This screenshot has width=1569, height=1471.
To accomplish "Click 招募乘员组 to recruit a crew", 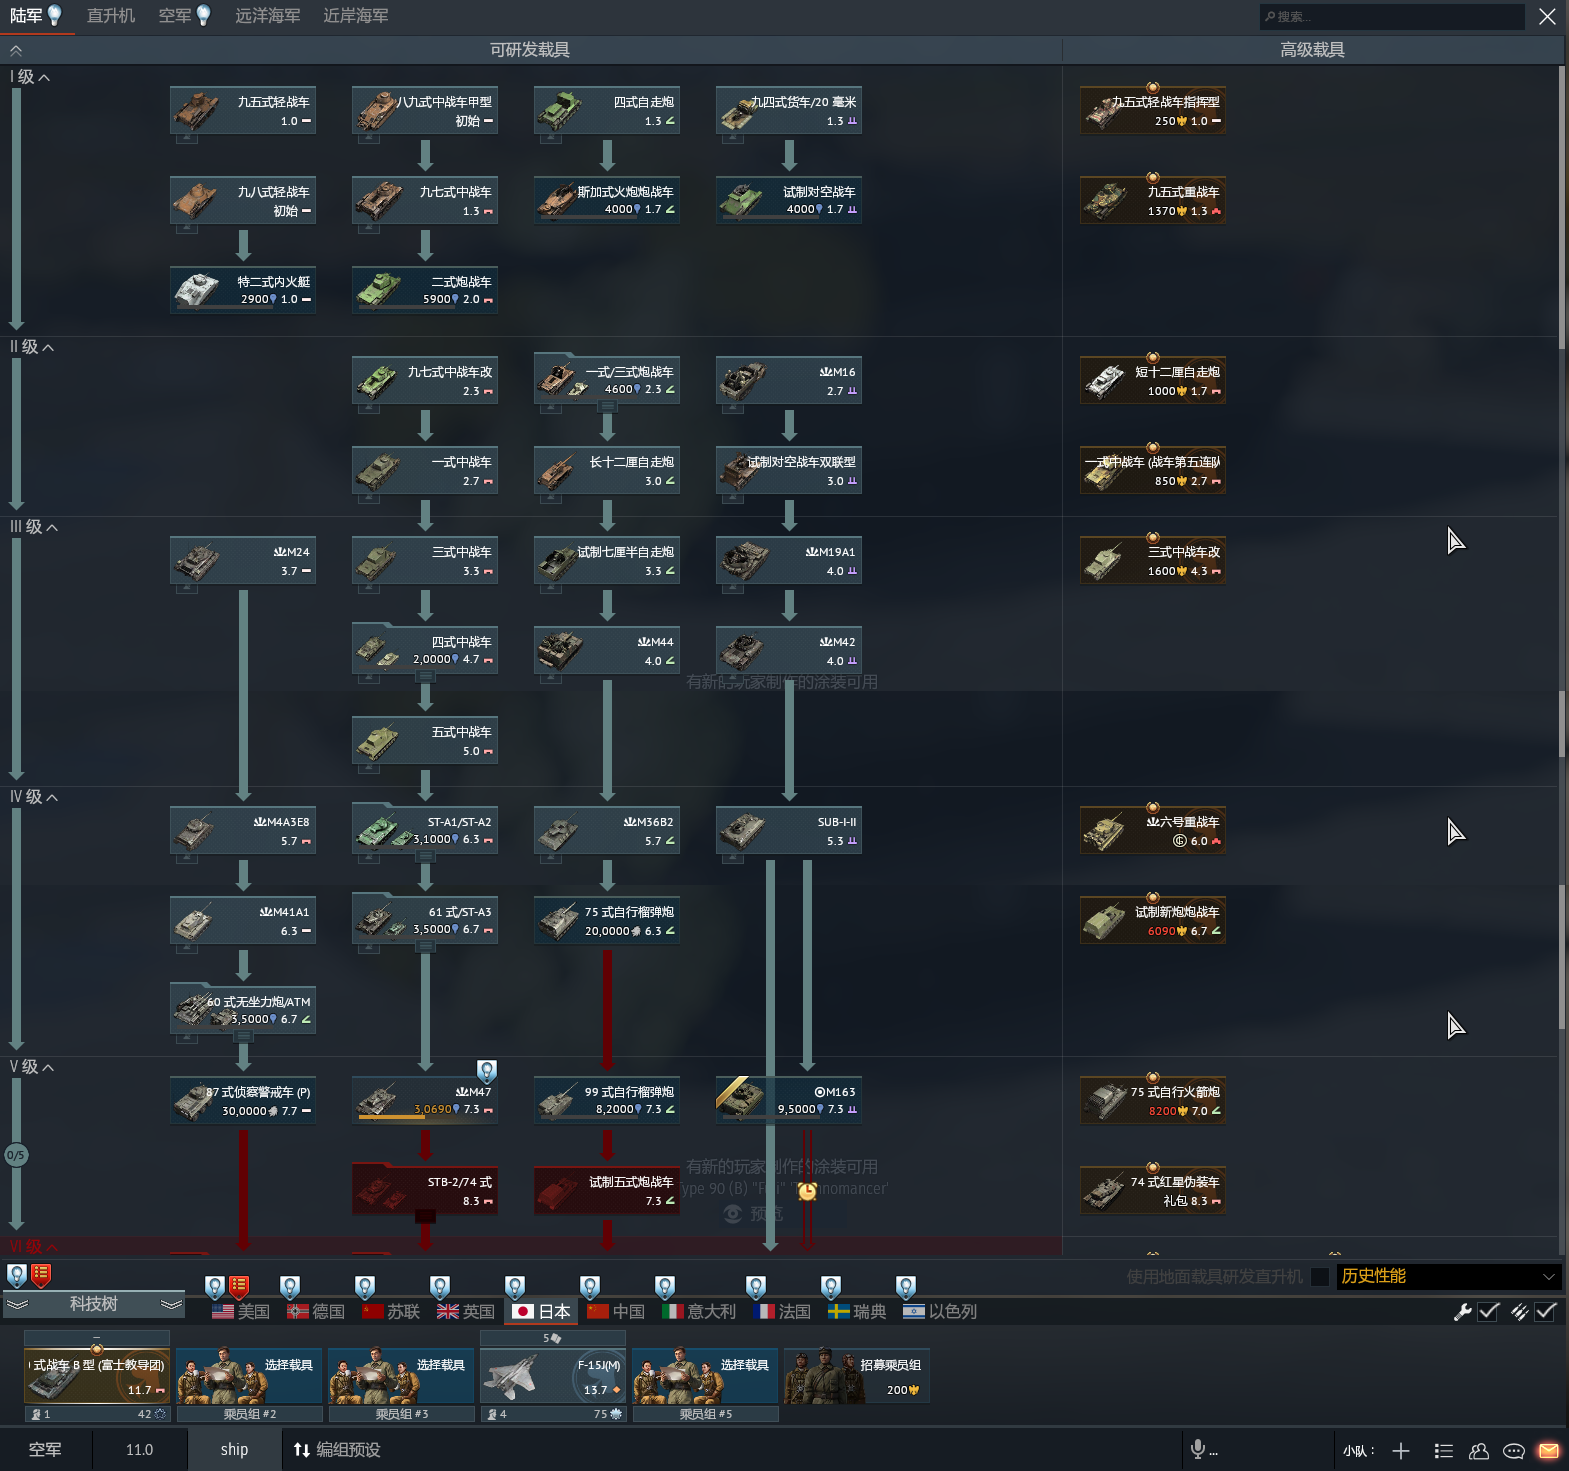I will (857, 1376).
